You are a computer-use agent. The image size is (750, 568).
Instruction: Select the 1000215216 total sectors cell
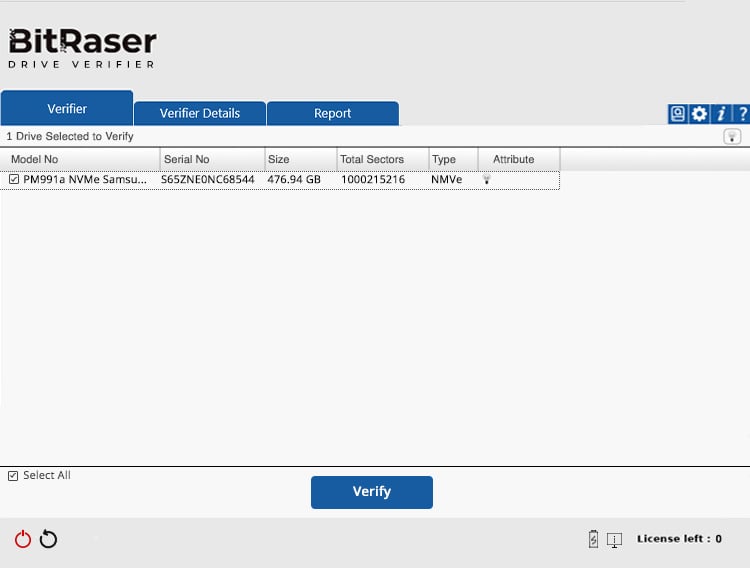tap(373, 179)
